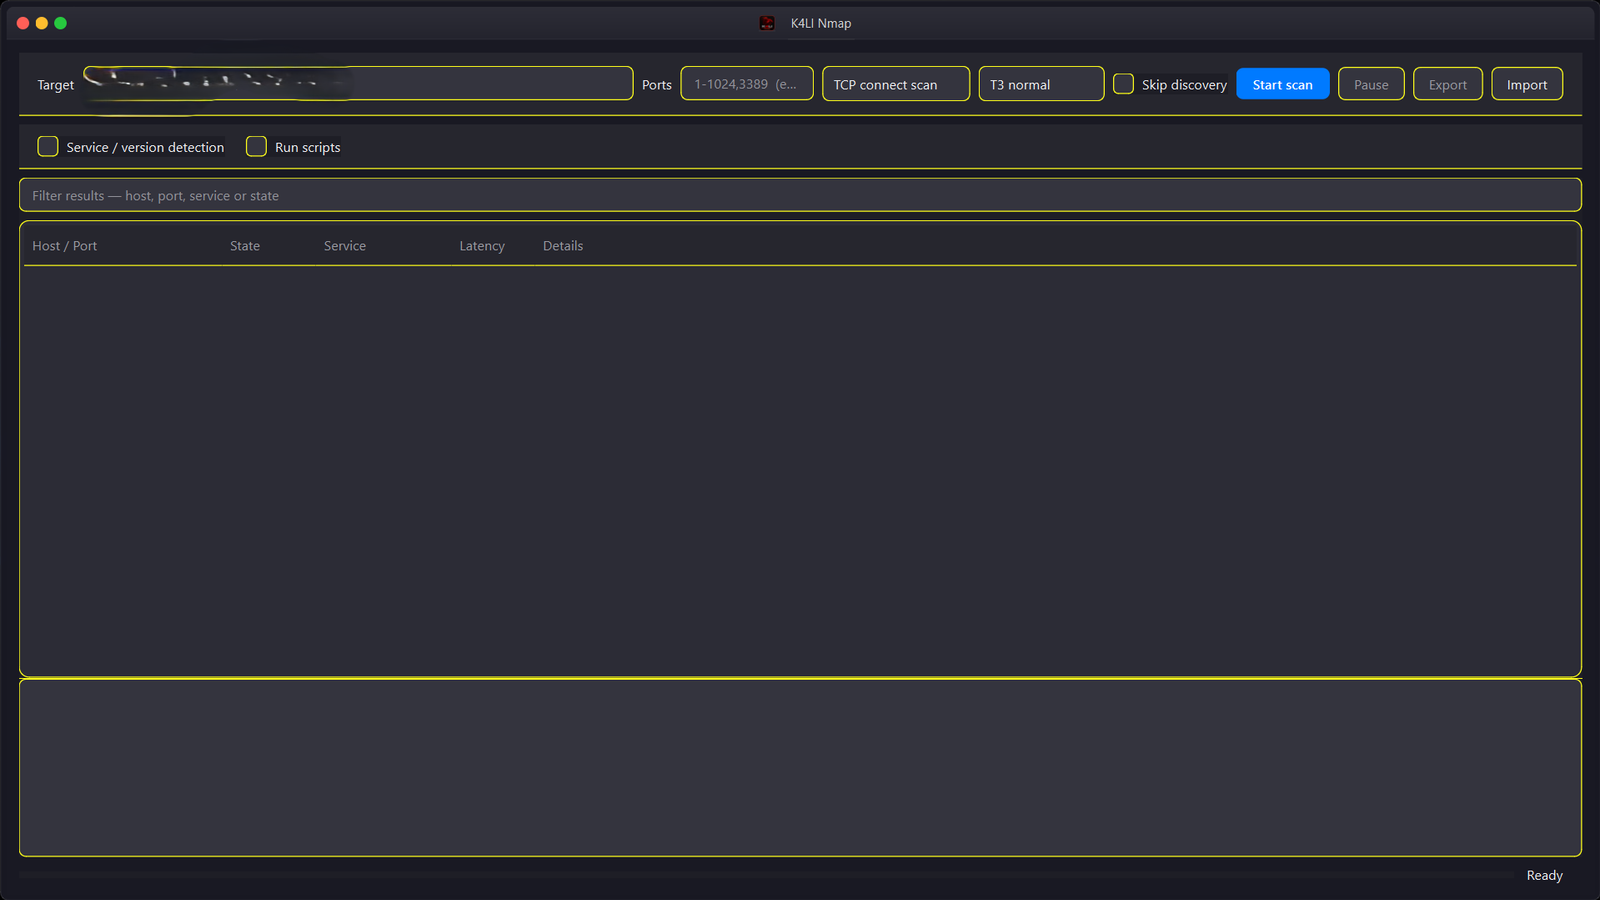
Task: Focus the Target input field
Action: 358,83
